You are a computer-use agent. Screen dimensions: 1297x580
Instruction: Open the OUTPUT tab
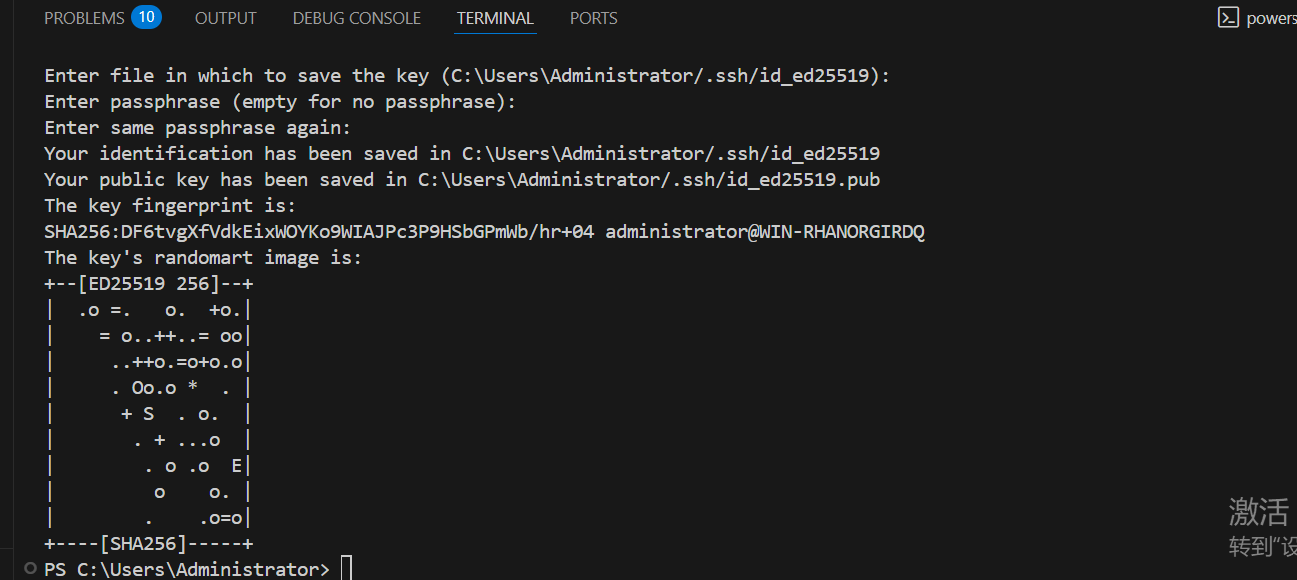[x=225, y=17]
